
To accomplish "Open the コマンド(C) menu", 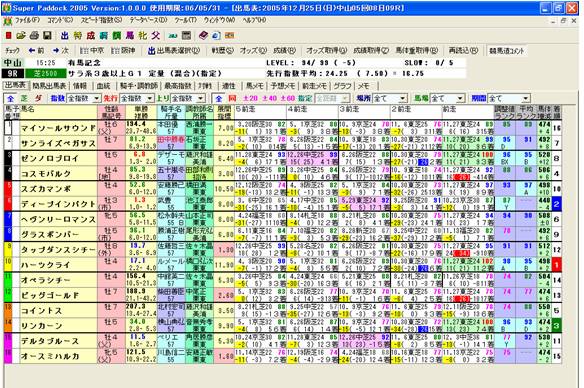I will pyautogui.click(x=60, y=20).
